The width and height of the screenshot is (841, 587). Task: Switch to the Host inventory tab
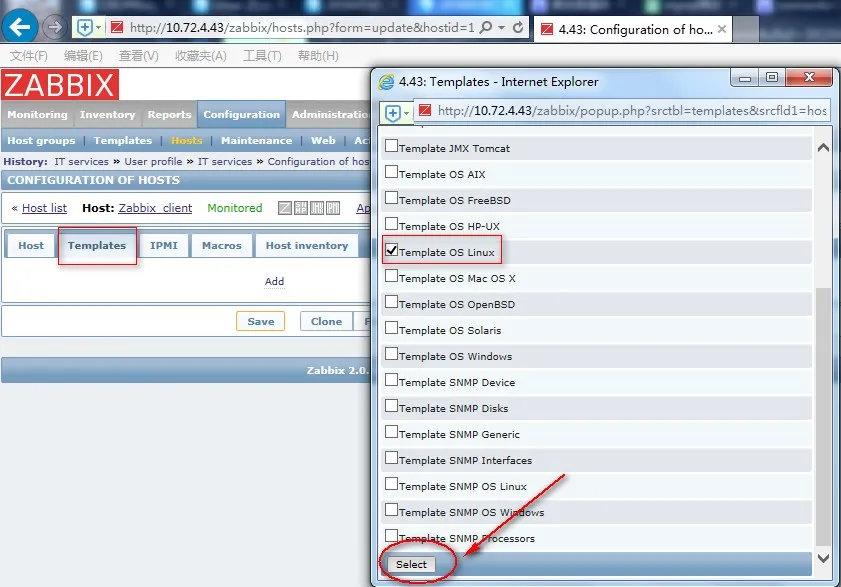coord(307,246)
